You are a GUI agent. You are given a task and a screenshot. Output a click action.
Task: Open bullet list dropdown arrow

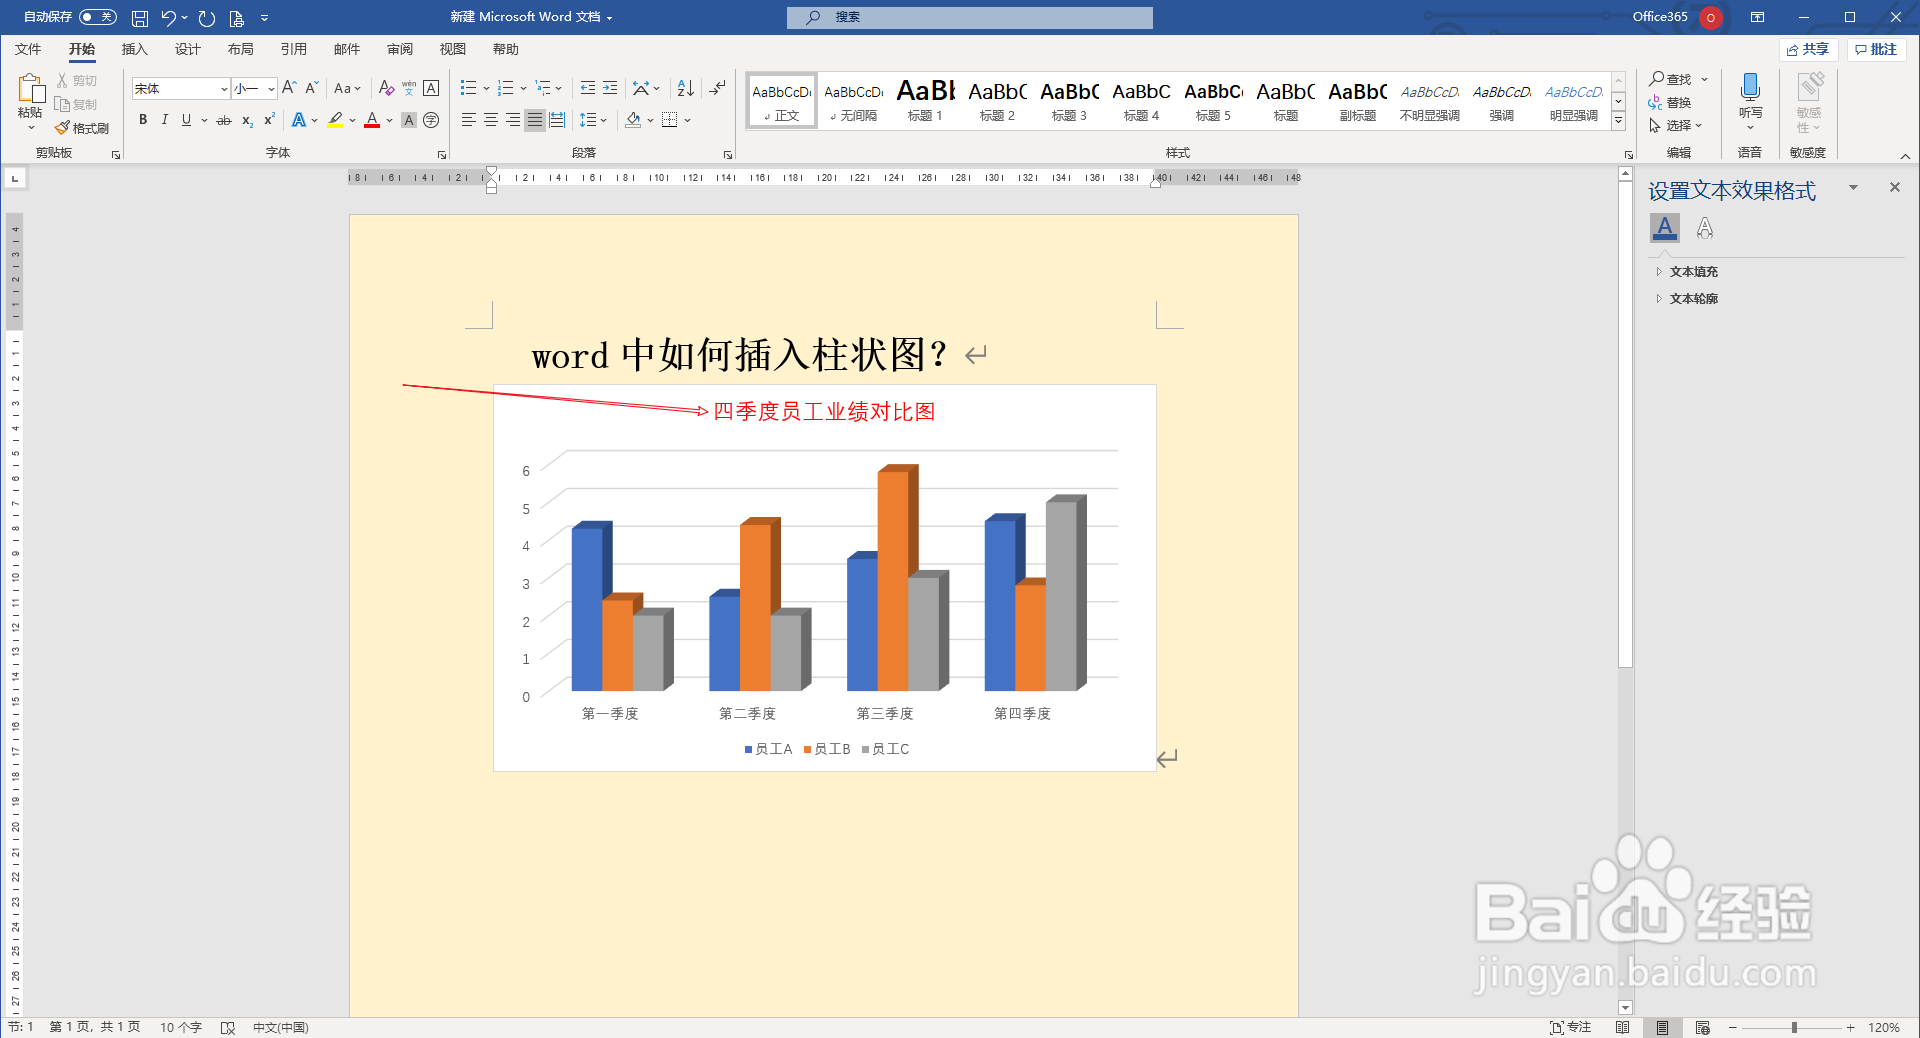click(x=486, y=88)
